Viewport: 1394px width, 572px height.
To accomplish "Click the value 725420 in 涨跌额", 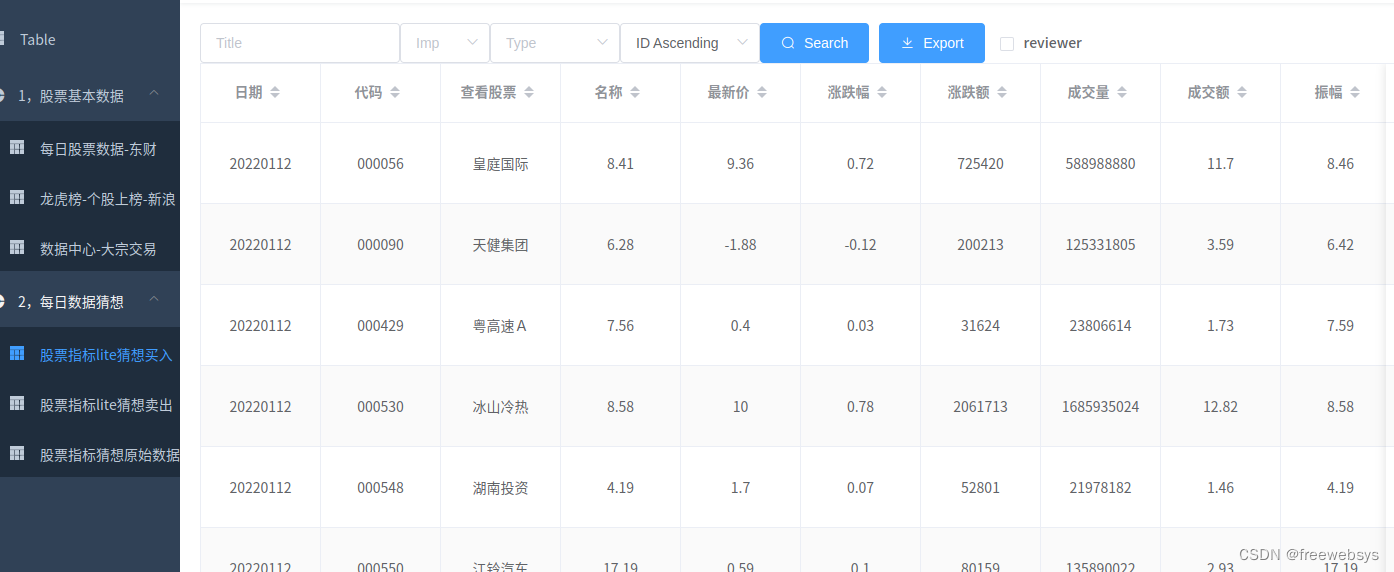I will point(980,164).
